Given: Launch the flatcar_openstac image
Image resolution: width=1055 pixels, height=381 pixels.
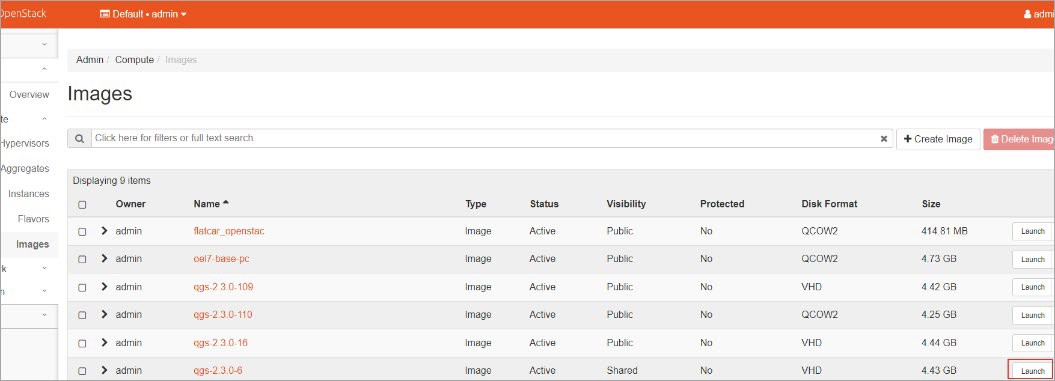Looking at the screenshot, I should coord(1032,232).
